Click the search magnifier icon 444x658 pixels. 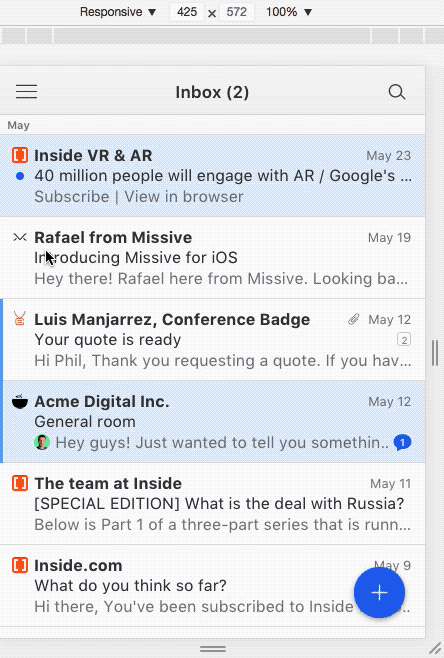[397, 92]
